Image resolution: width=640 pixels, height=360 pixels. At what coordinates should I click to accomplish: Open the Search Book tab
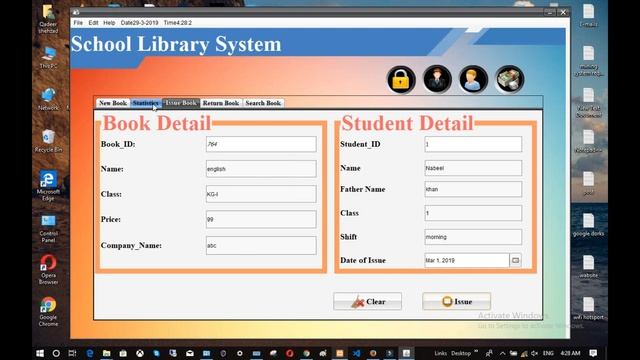tap(263, 103)
